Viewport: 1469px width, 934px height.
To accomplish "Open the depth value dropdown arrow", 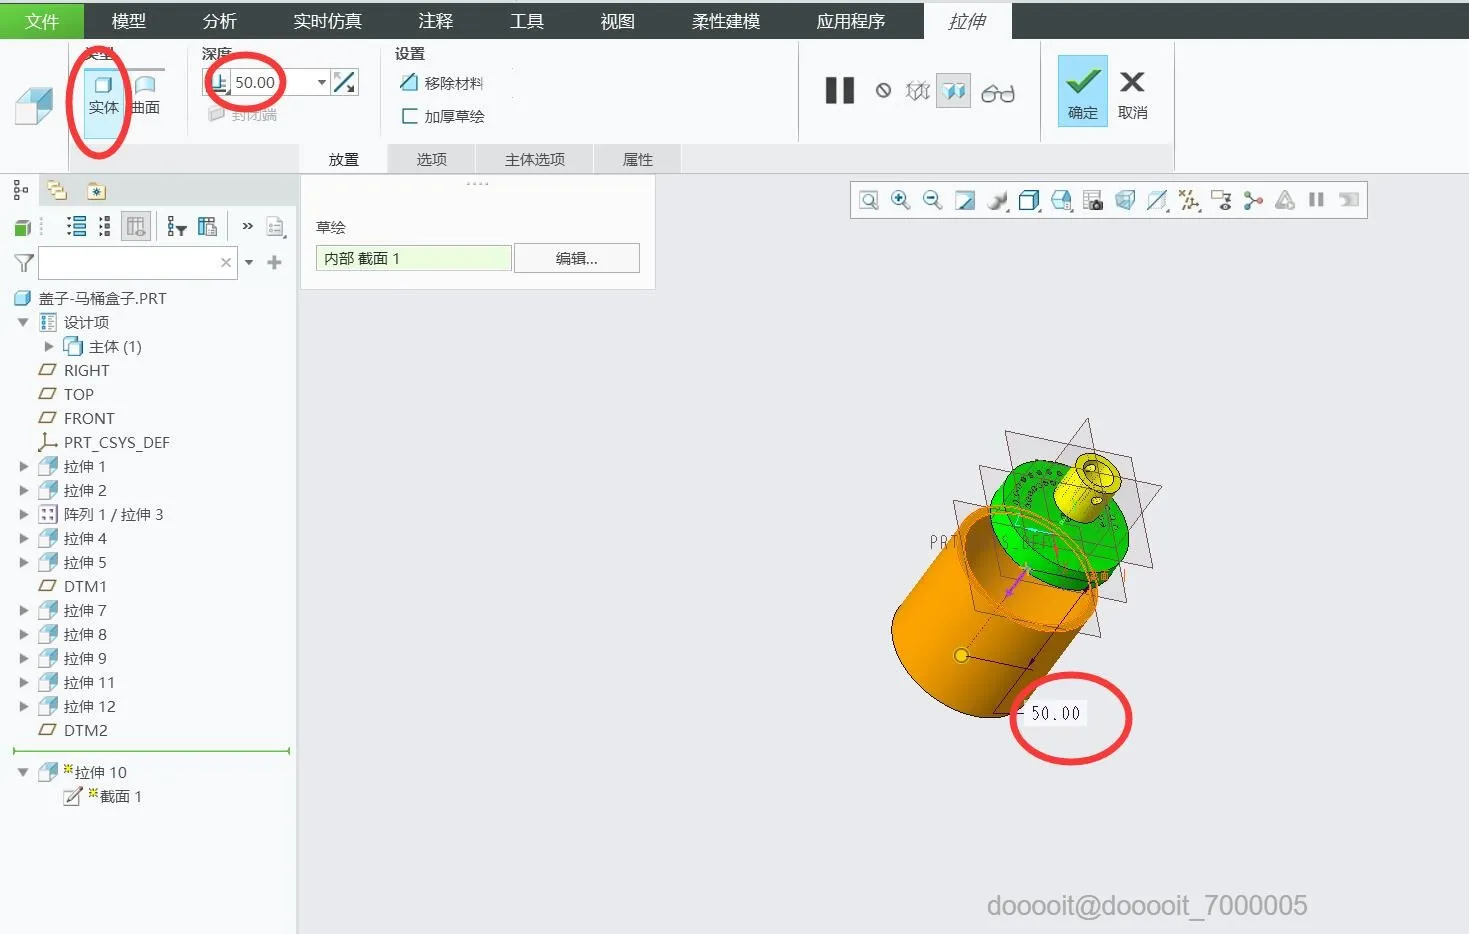I will pos(320,82).
